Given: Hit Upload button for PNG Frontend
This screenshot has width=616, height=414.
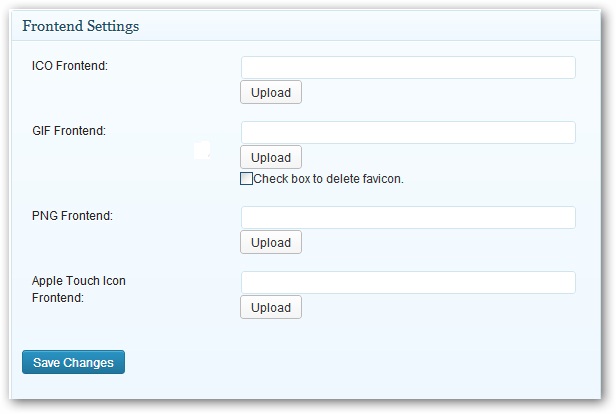Looking at the screenshot, I should pos(270,243).
